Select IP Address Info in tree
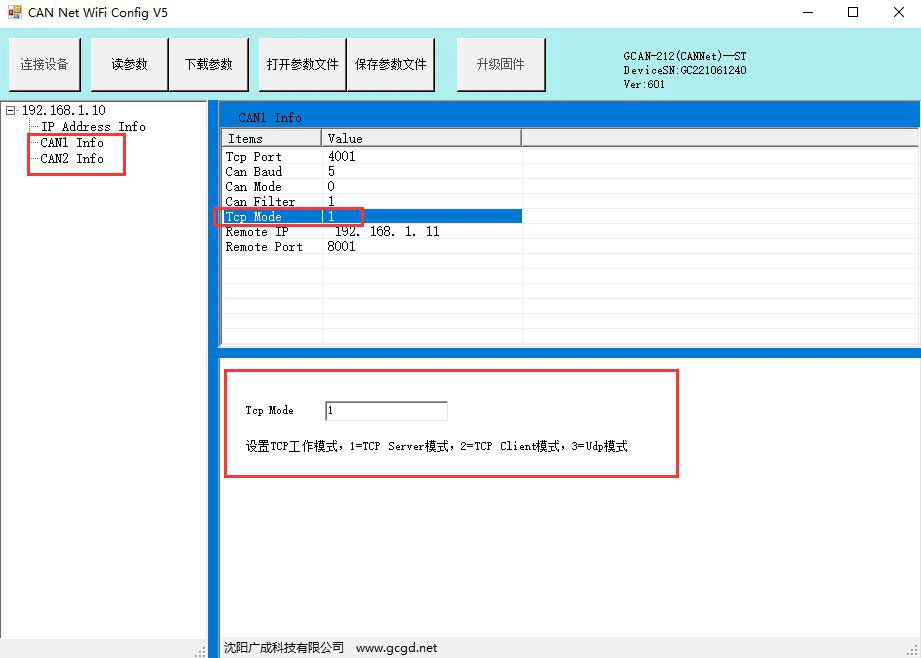The image size is (921, 658). tap(92, 127)
